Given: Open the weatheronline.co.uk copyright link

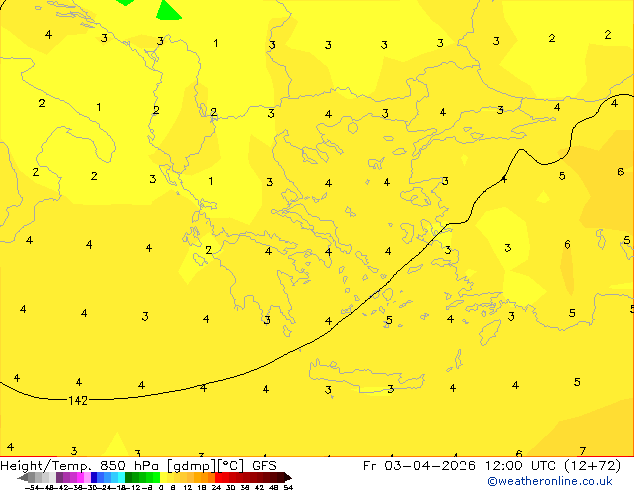Looking at the screenshot, I should pos(550,481).
